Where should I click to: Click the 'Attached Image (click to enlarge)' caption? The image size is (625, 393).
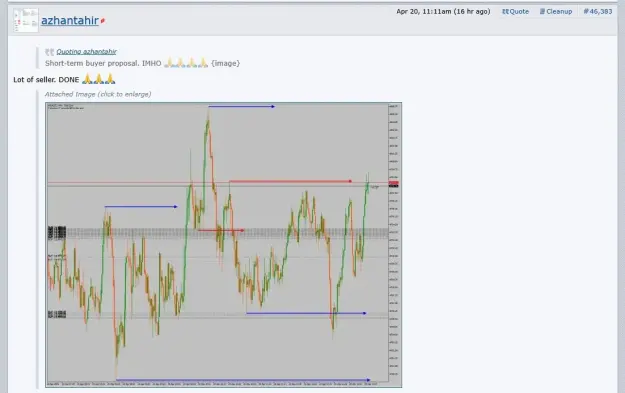tap(98, 94)
